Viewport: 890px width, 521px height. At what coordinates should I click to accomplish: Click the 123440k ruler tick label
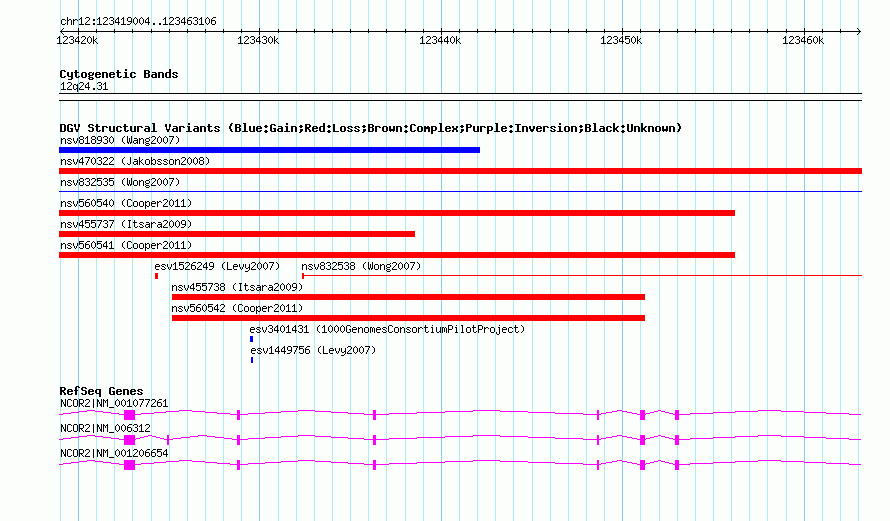pos(440,40)
